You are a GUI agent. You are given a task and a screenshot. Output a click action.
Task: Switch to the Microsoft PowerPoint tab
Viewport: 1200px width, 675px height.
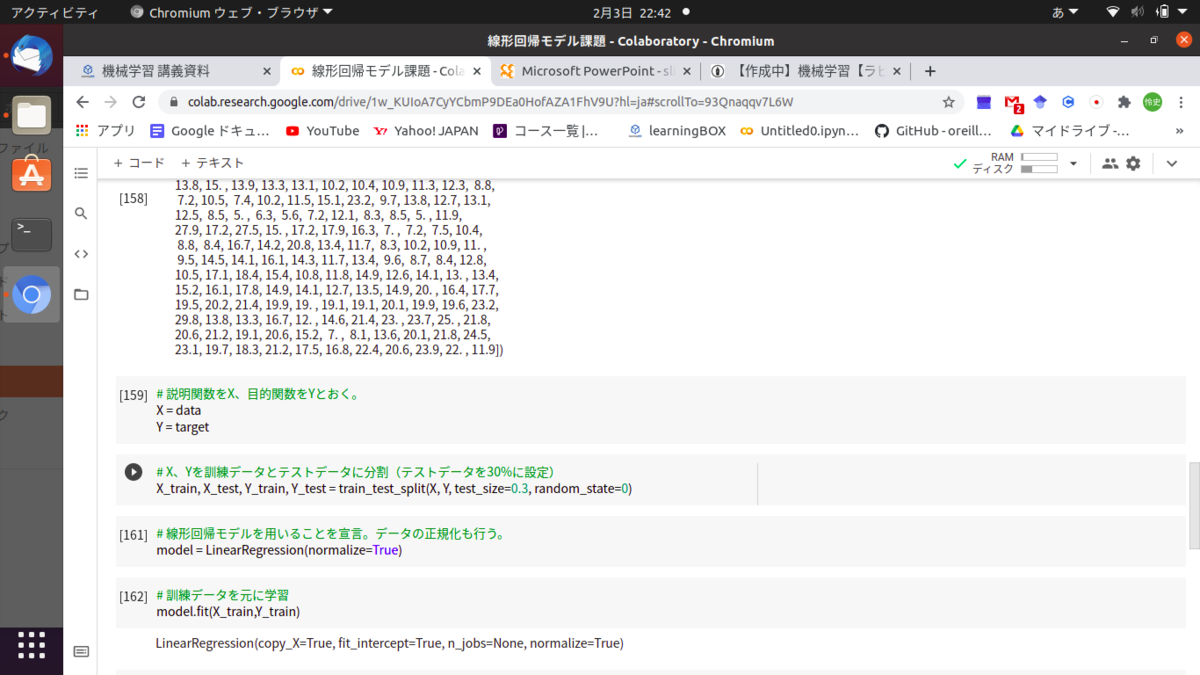(x=594, y=71)
